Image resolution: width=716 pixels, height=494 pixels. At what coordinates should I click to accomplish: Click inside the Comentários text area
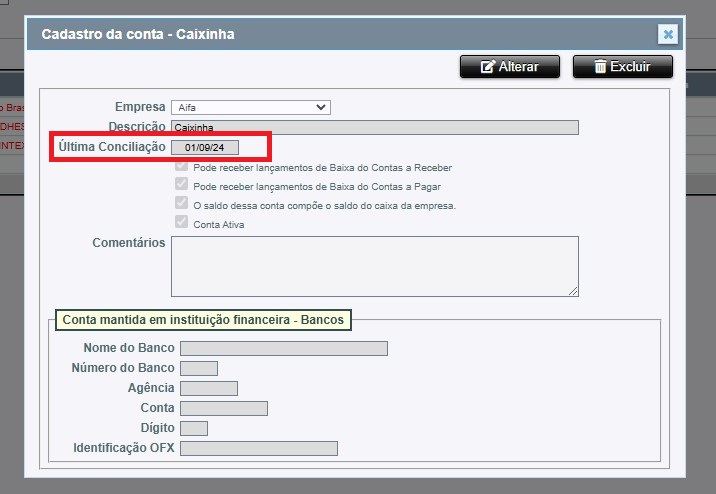[x=374, y=266]
